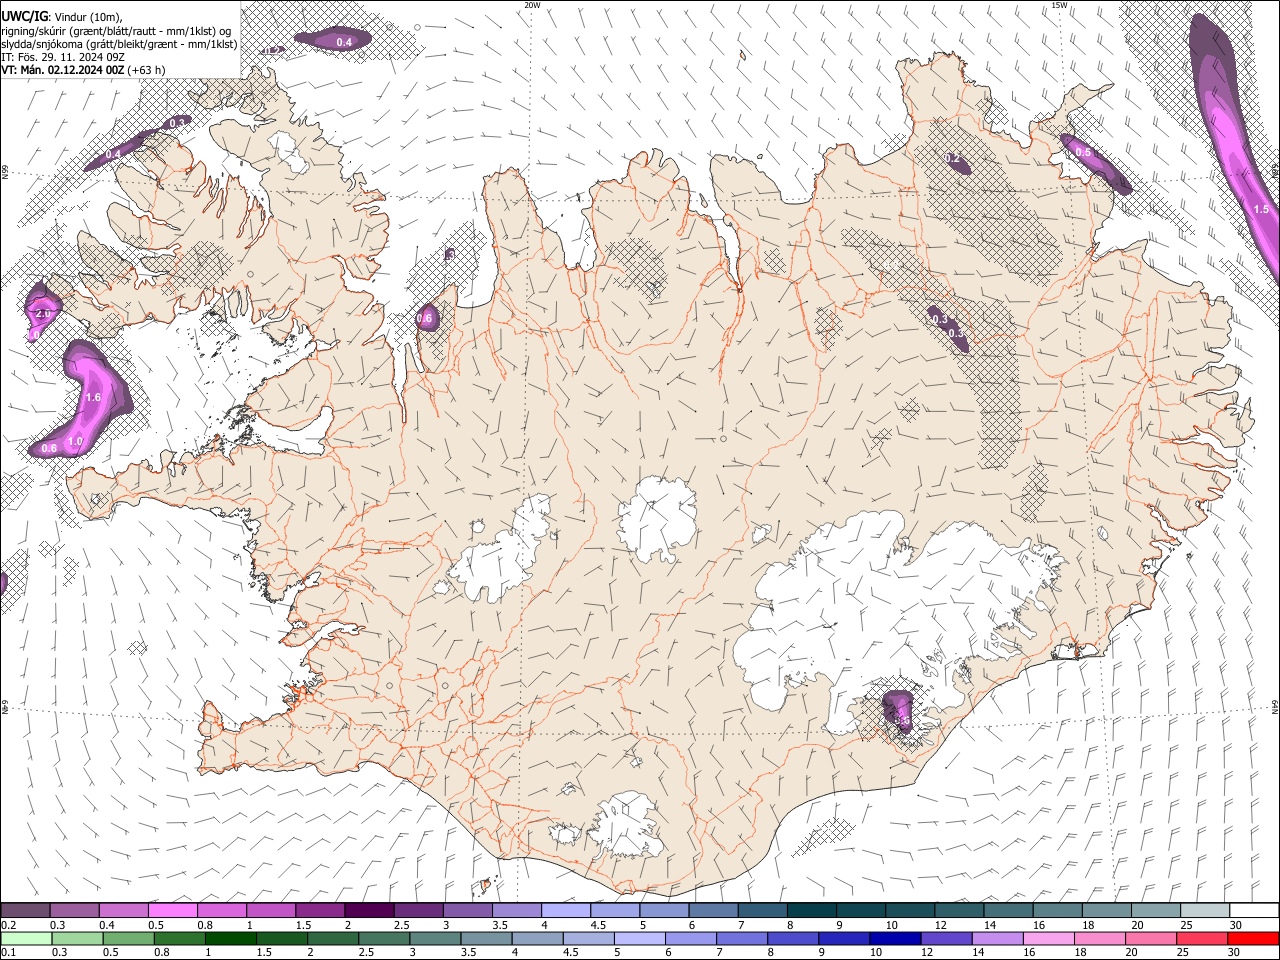
Task: Click the purple blob south of Vatnajökull
Action: tap(900, 712)
